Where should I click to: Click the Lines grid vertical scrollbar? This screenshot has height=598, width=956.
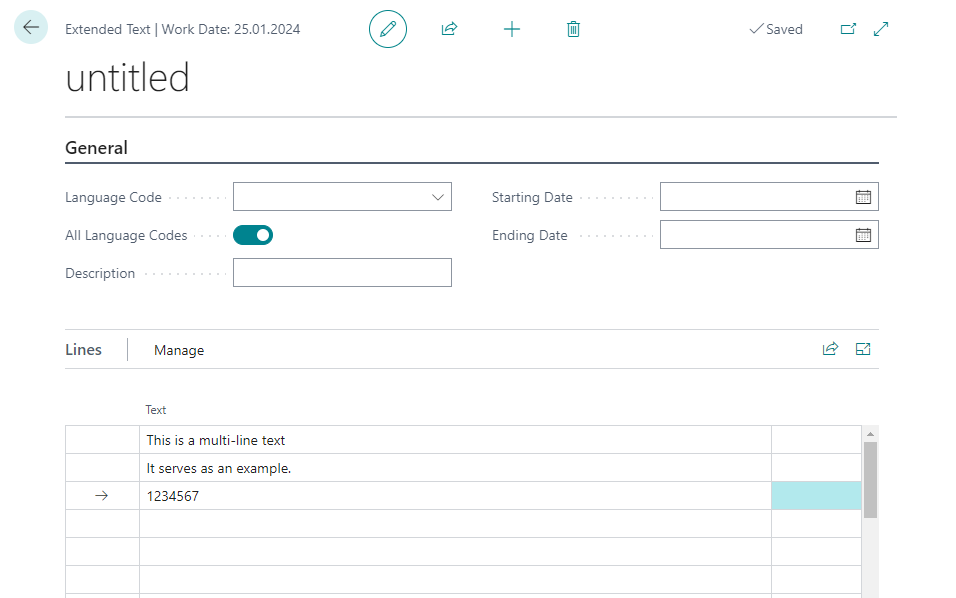870,480
